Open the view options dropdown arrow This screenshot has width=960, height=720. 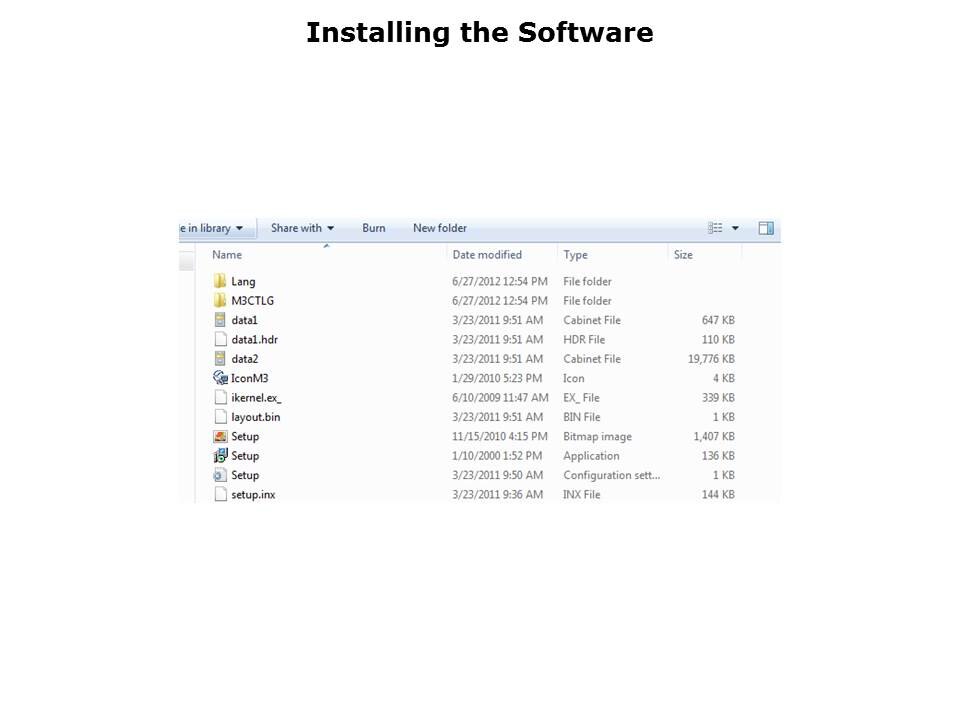(735, 228)
